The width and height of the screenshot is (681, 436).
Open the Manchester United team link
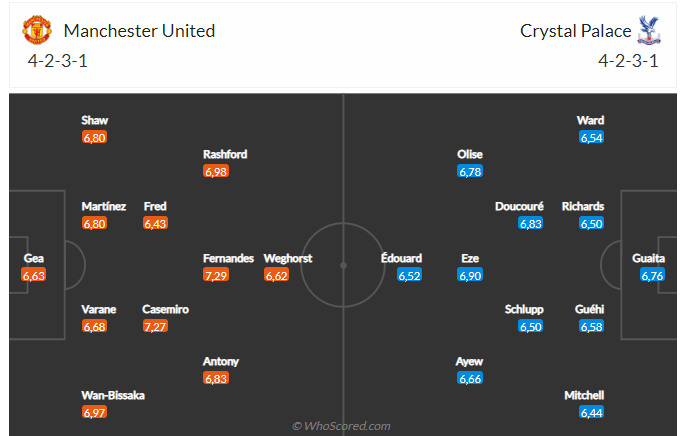coord(139,31)
